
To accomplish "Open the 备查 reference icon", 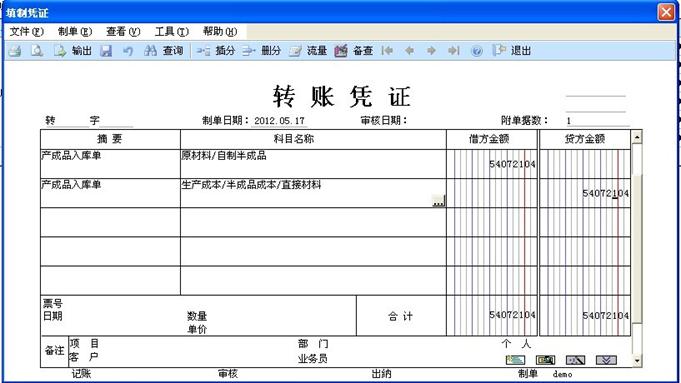I will click(x=354, y=51).
